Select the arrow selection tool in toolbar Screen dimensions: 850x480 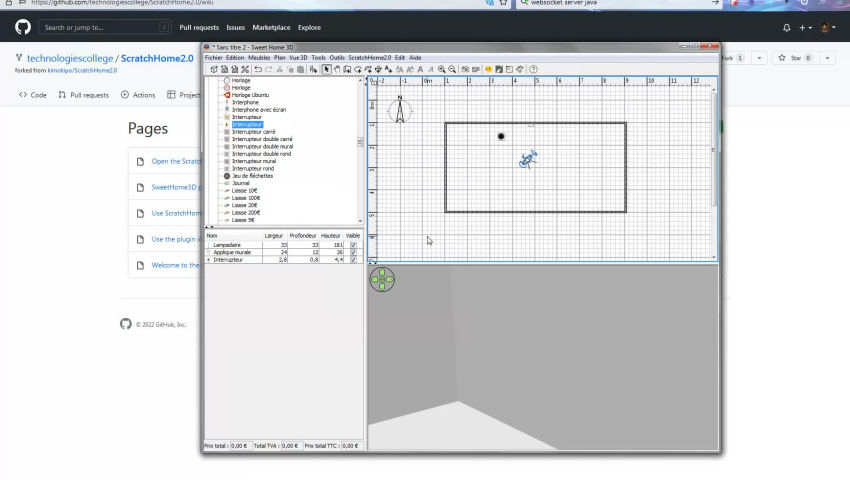[326, 69]
